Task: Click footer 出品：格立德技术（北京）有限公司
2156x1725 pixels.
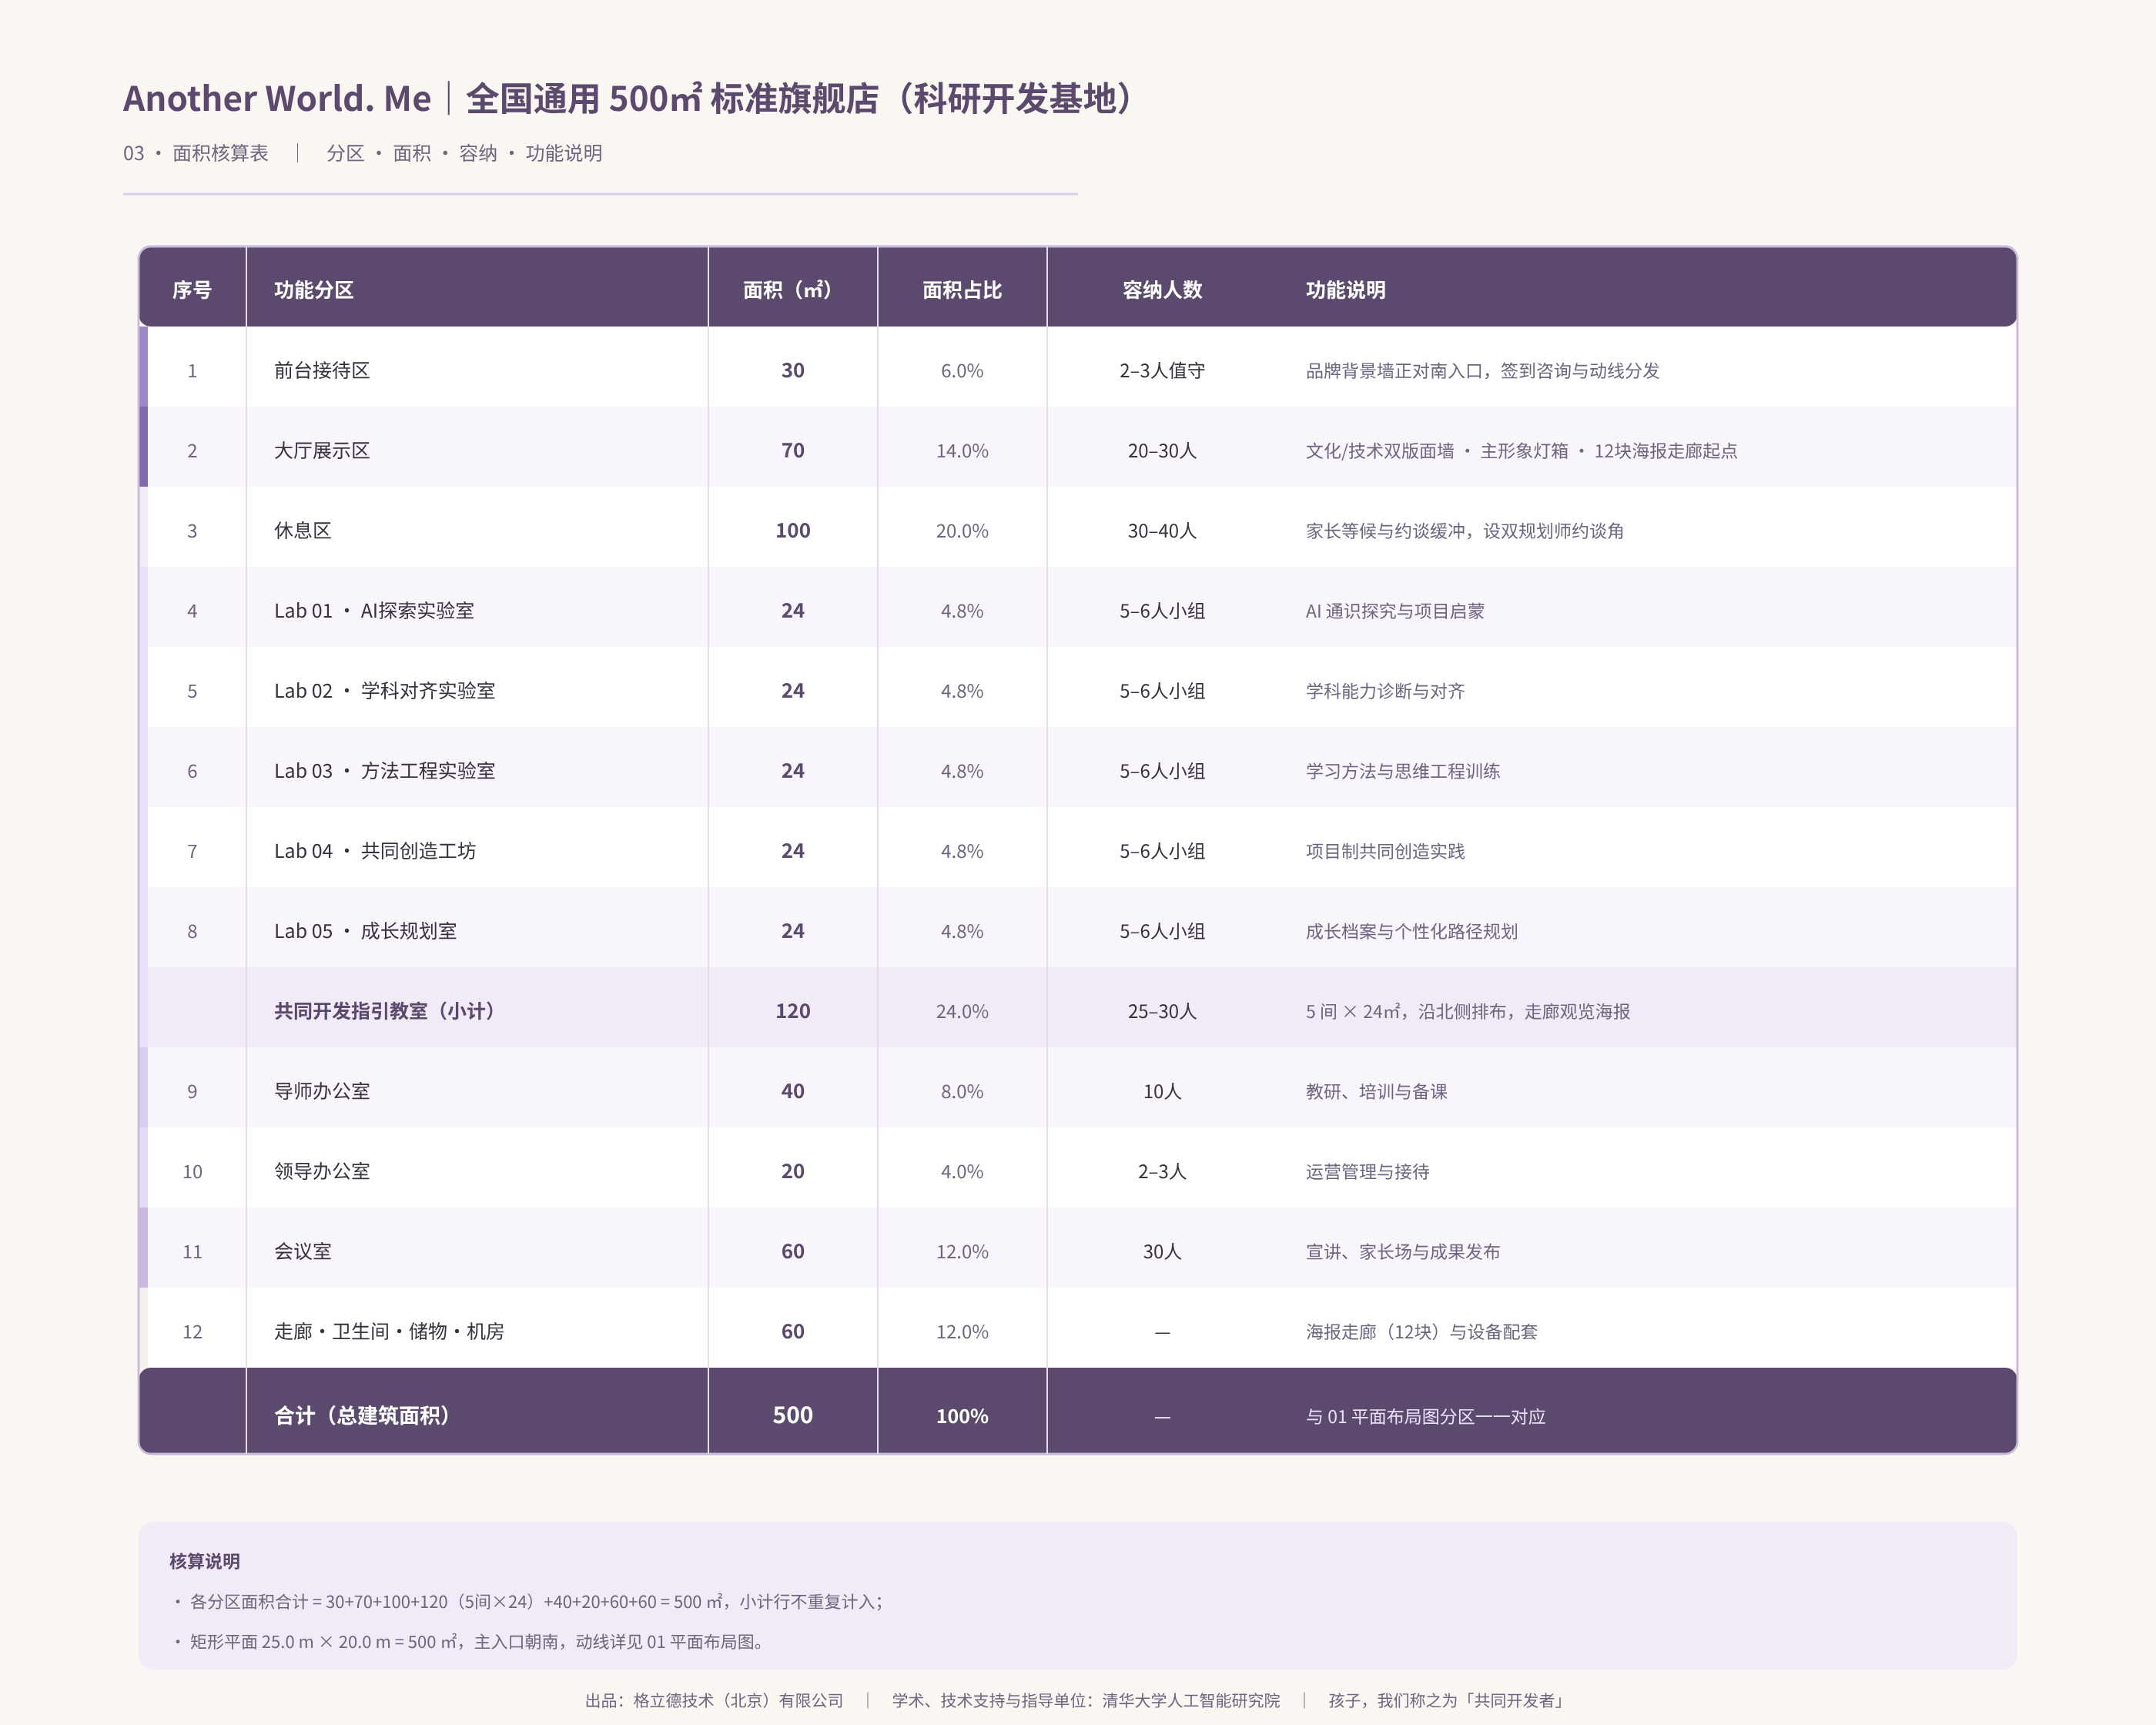Action: tap(714, 1700)
